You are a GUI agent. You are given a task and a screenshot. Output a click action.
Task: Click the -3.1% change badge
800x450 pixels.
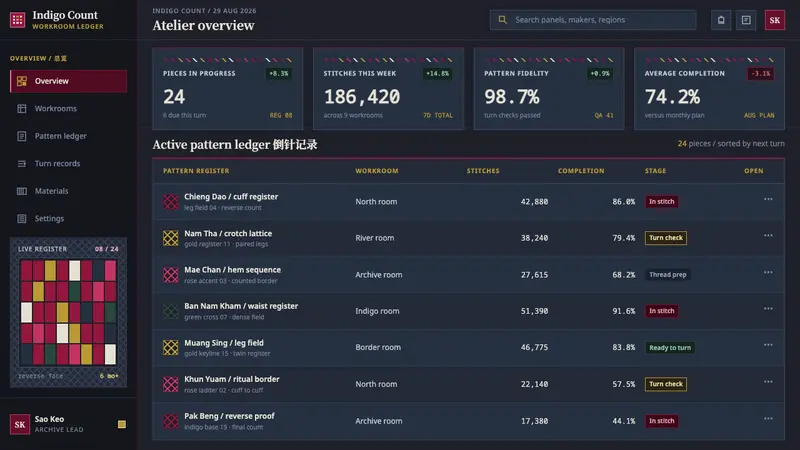point(761,73)
